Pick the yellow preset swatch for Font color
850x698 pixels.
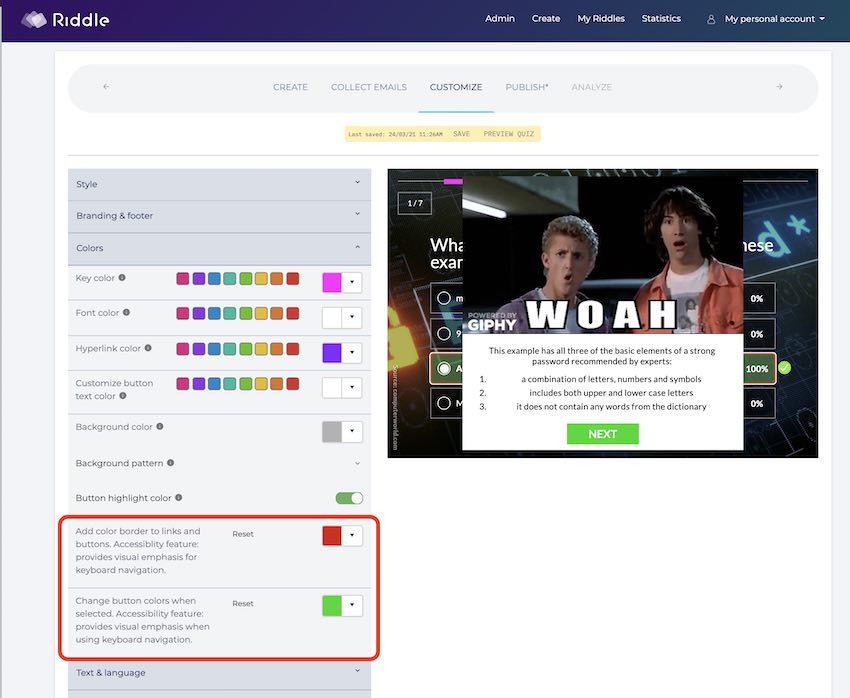click(x=261, y=313)
